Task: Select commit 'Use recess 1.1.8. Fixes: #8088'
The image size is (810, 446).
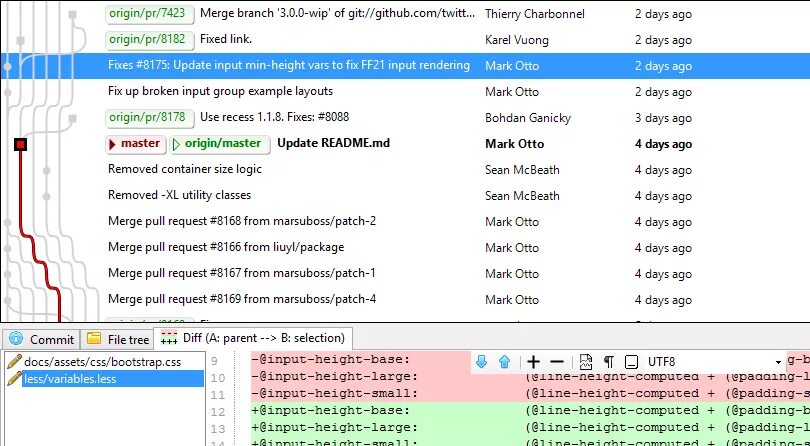Action: click(x=274, y=117)
